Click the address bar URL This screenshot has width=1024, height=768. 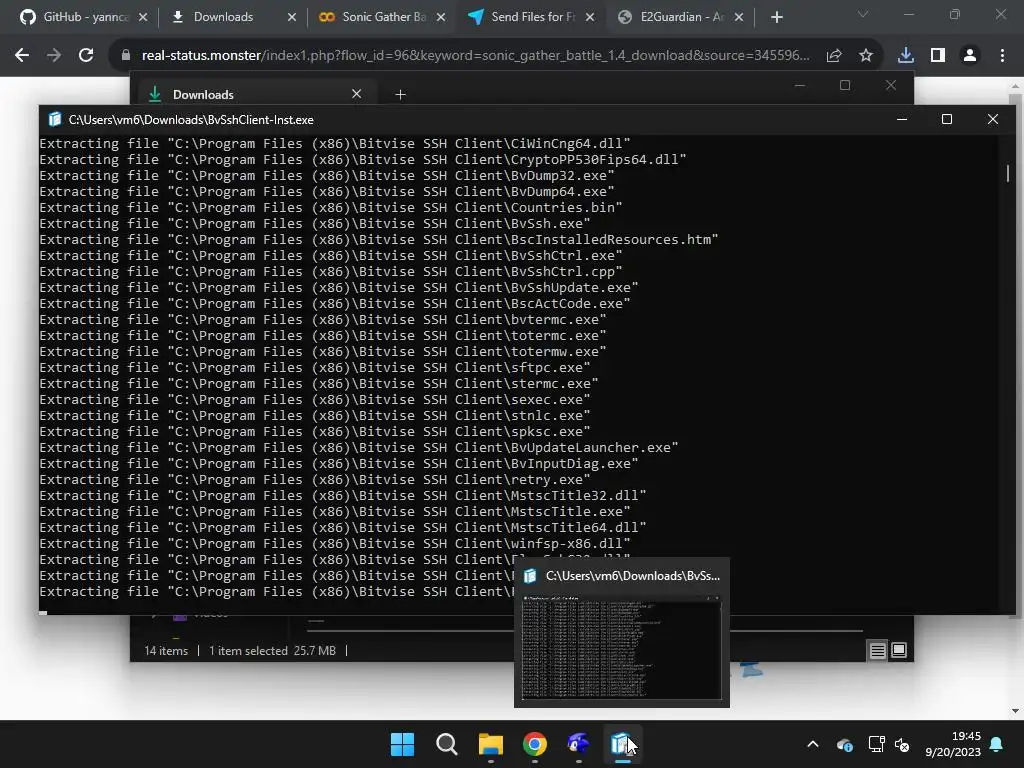pos(475,56)
